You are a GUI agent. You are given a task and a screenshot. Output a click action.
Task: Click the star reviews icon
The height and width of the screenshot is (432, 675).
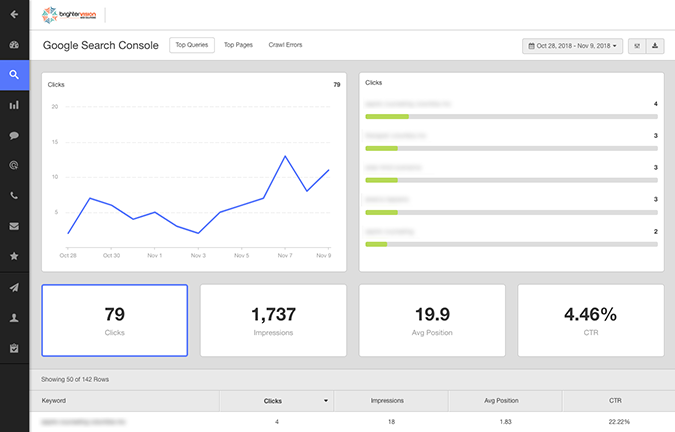(14, 256)
